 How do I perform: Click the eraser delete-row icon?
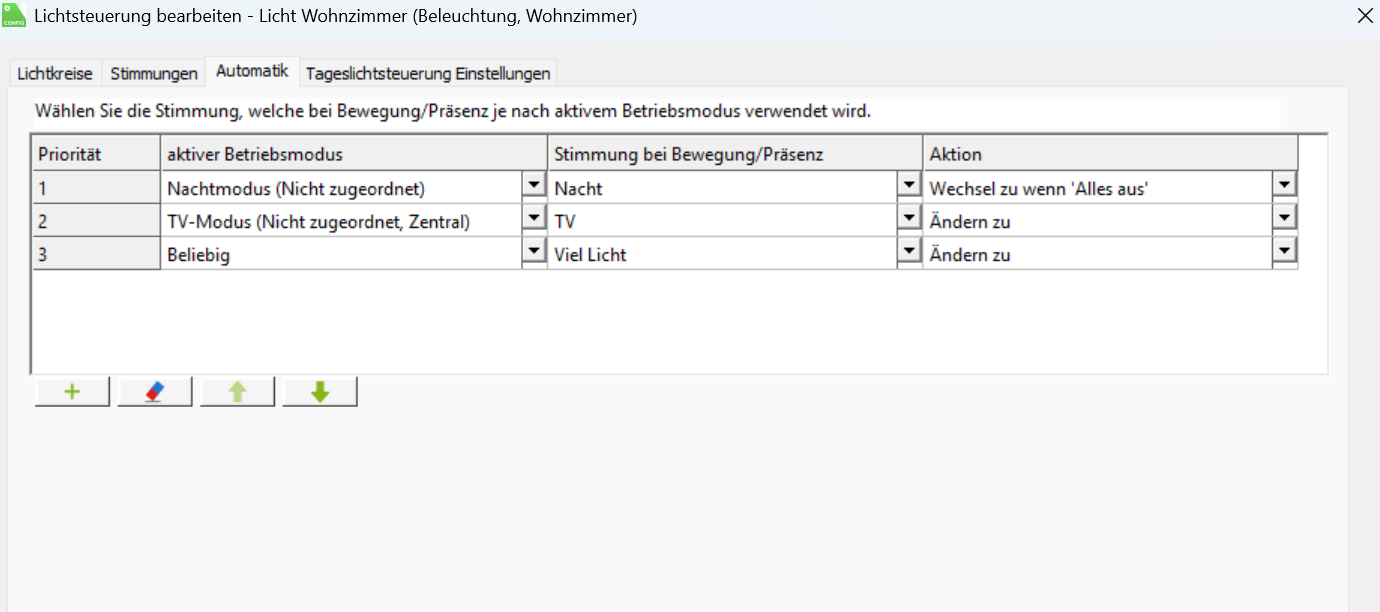tap(154, 392)
